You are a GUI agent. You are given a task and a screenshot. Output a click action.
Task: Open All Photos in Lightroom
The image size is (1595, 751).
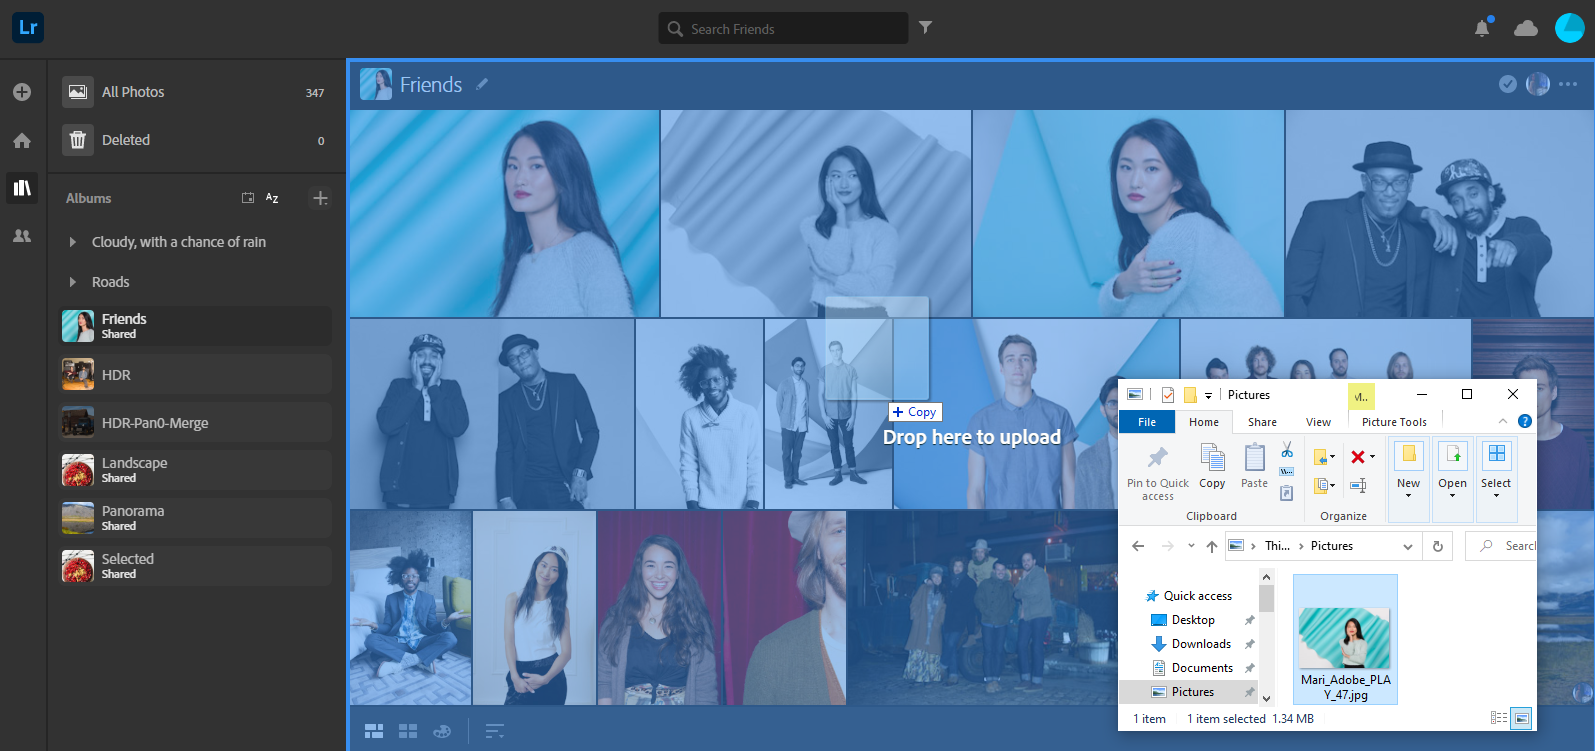point(196,92)
